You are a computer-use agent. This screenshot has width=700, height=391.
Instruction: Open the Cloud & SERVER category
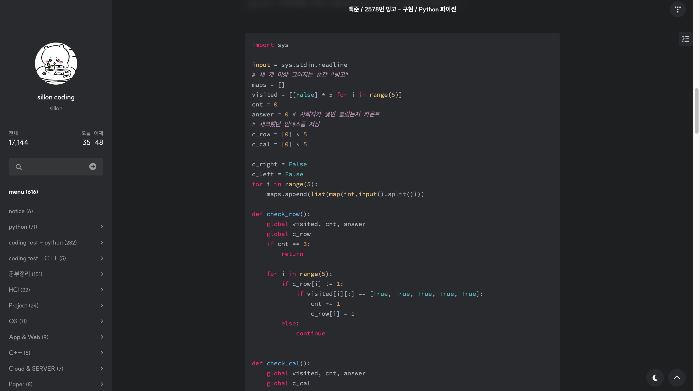pyautogui.click(x=36, y=369)
